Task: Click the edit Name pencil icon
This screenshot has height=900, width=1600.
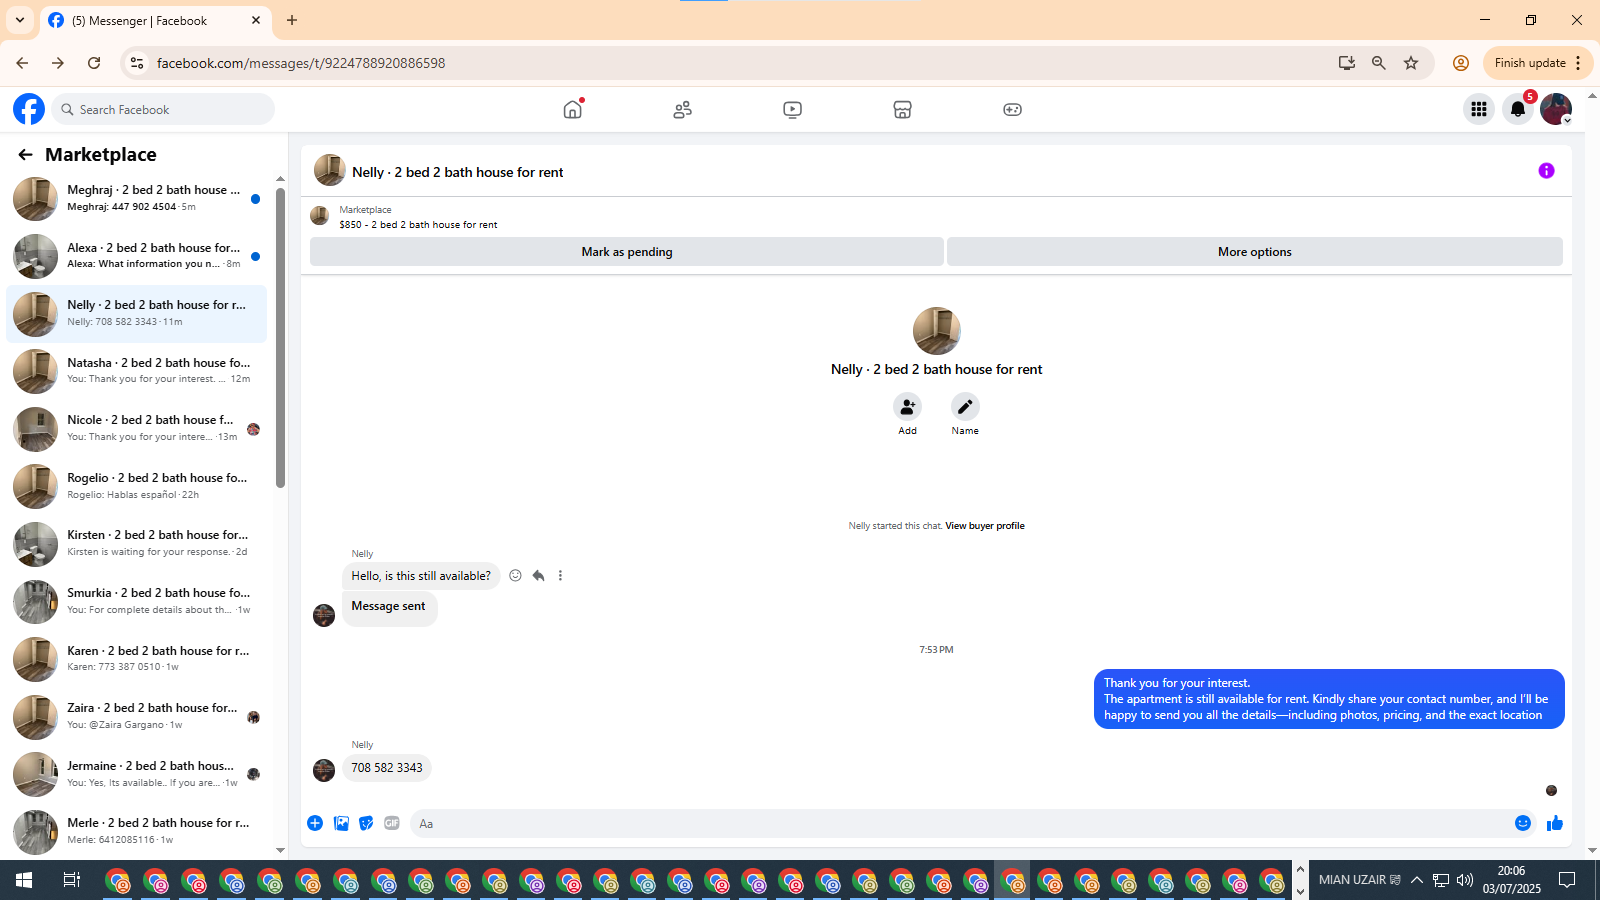Action: point(965,406)
